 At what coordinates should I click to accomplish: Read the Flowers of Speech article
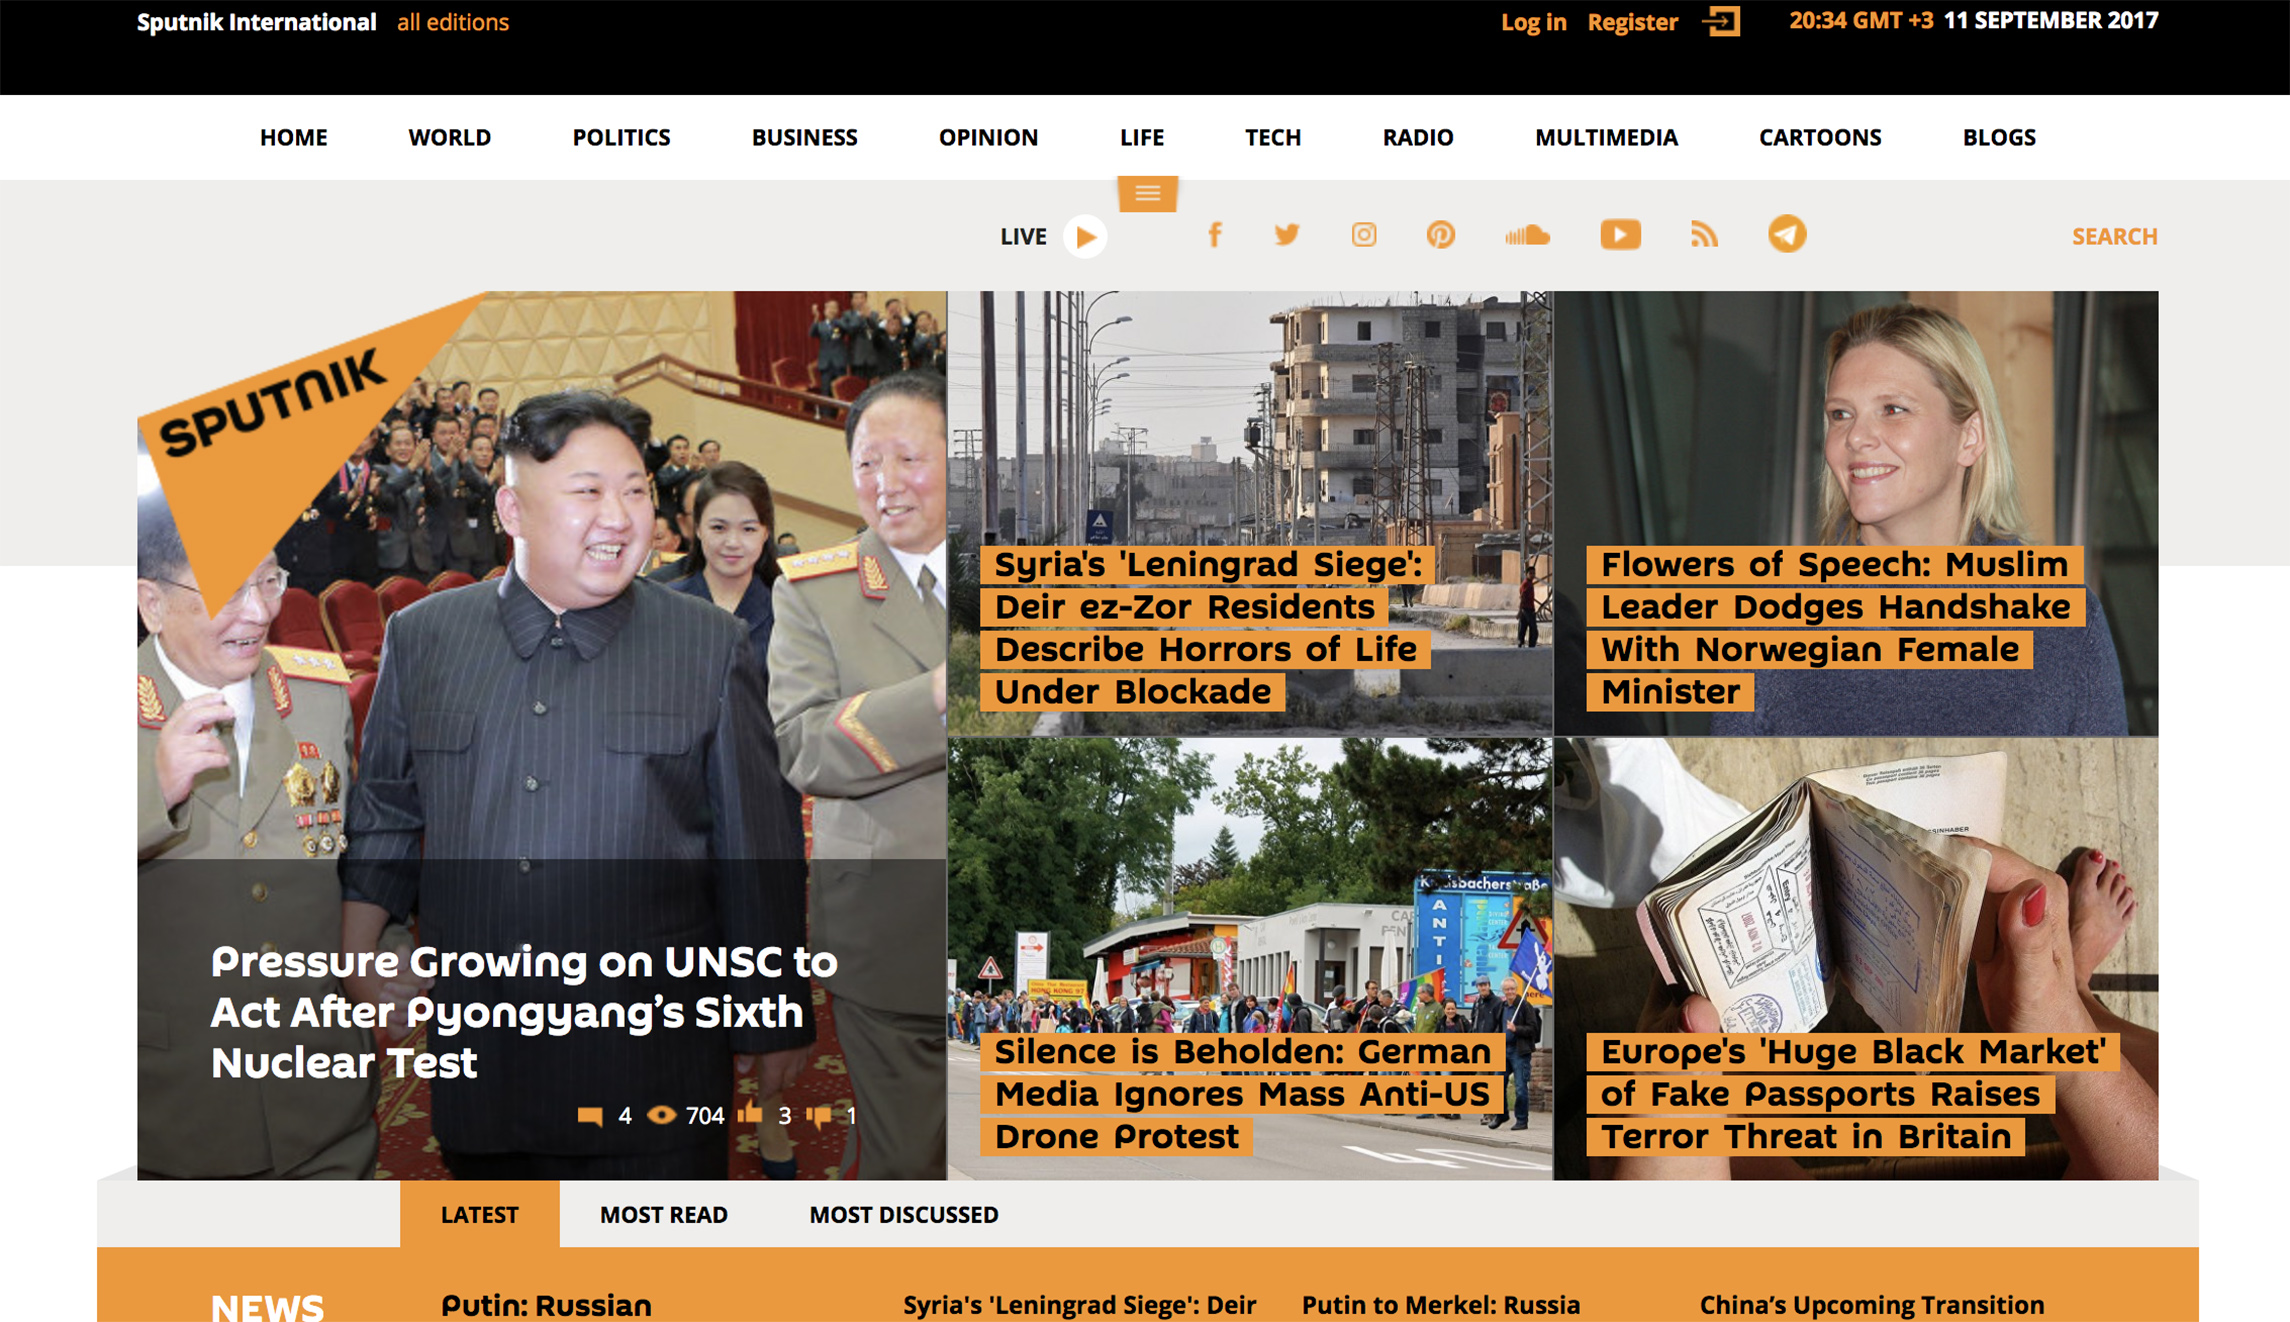tap(1835, 628)
